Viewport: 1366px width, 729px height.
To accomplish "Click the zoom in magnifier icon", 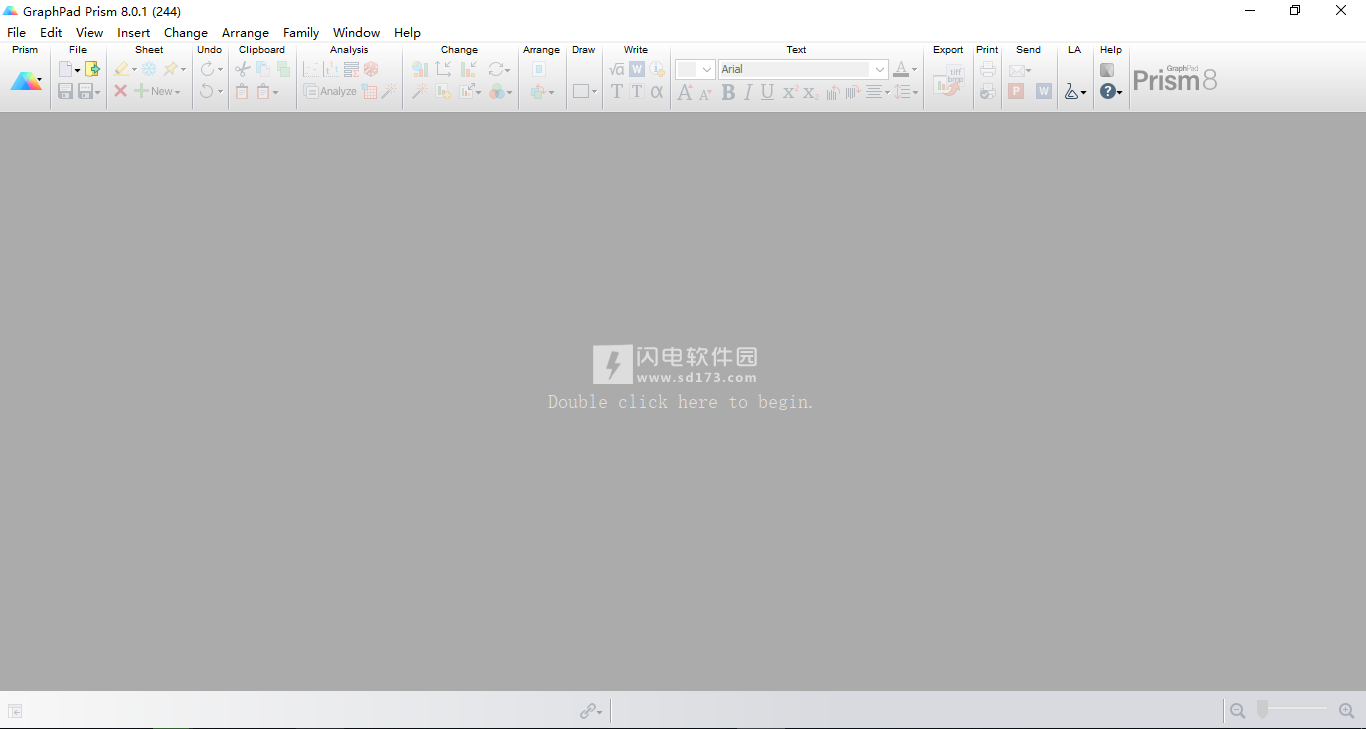I will [1346, 710].
